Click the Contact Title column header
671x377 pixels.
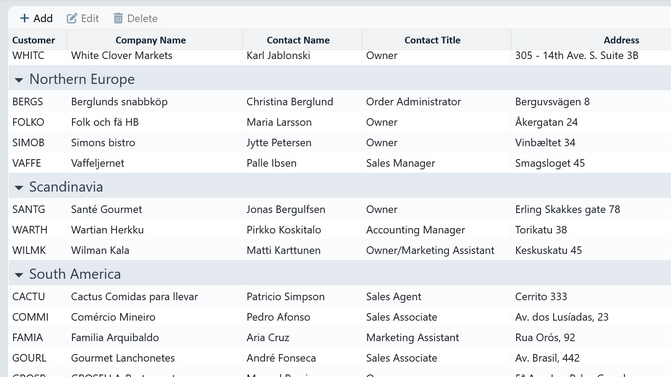[x=432, y=40]
